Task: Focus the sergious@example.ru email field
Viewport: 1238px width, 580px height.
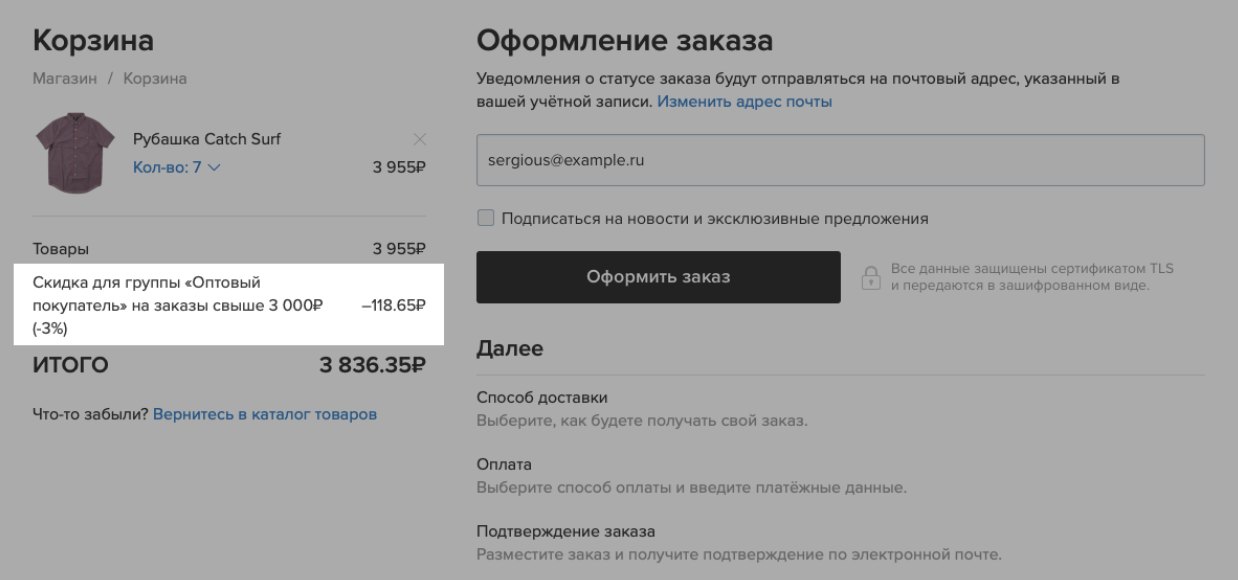Action: point(841,159)
